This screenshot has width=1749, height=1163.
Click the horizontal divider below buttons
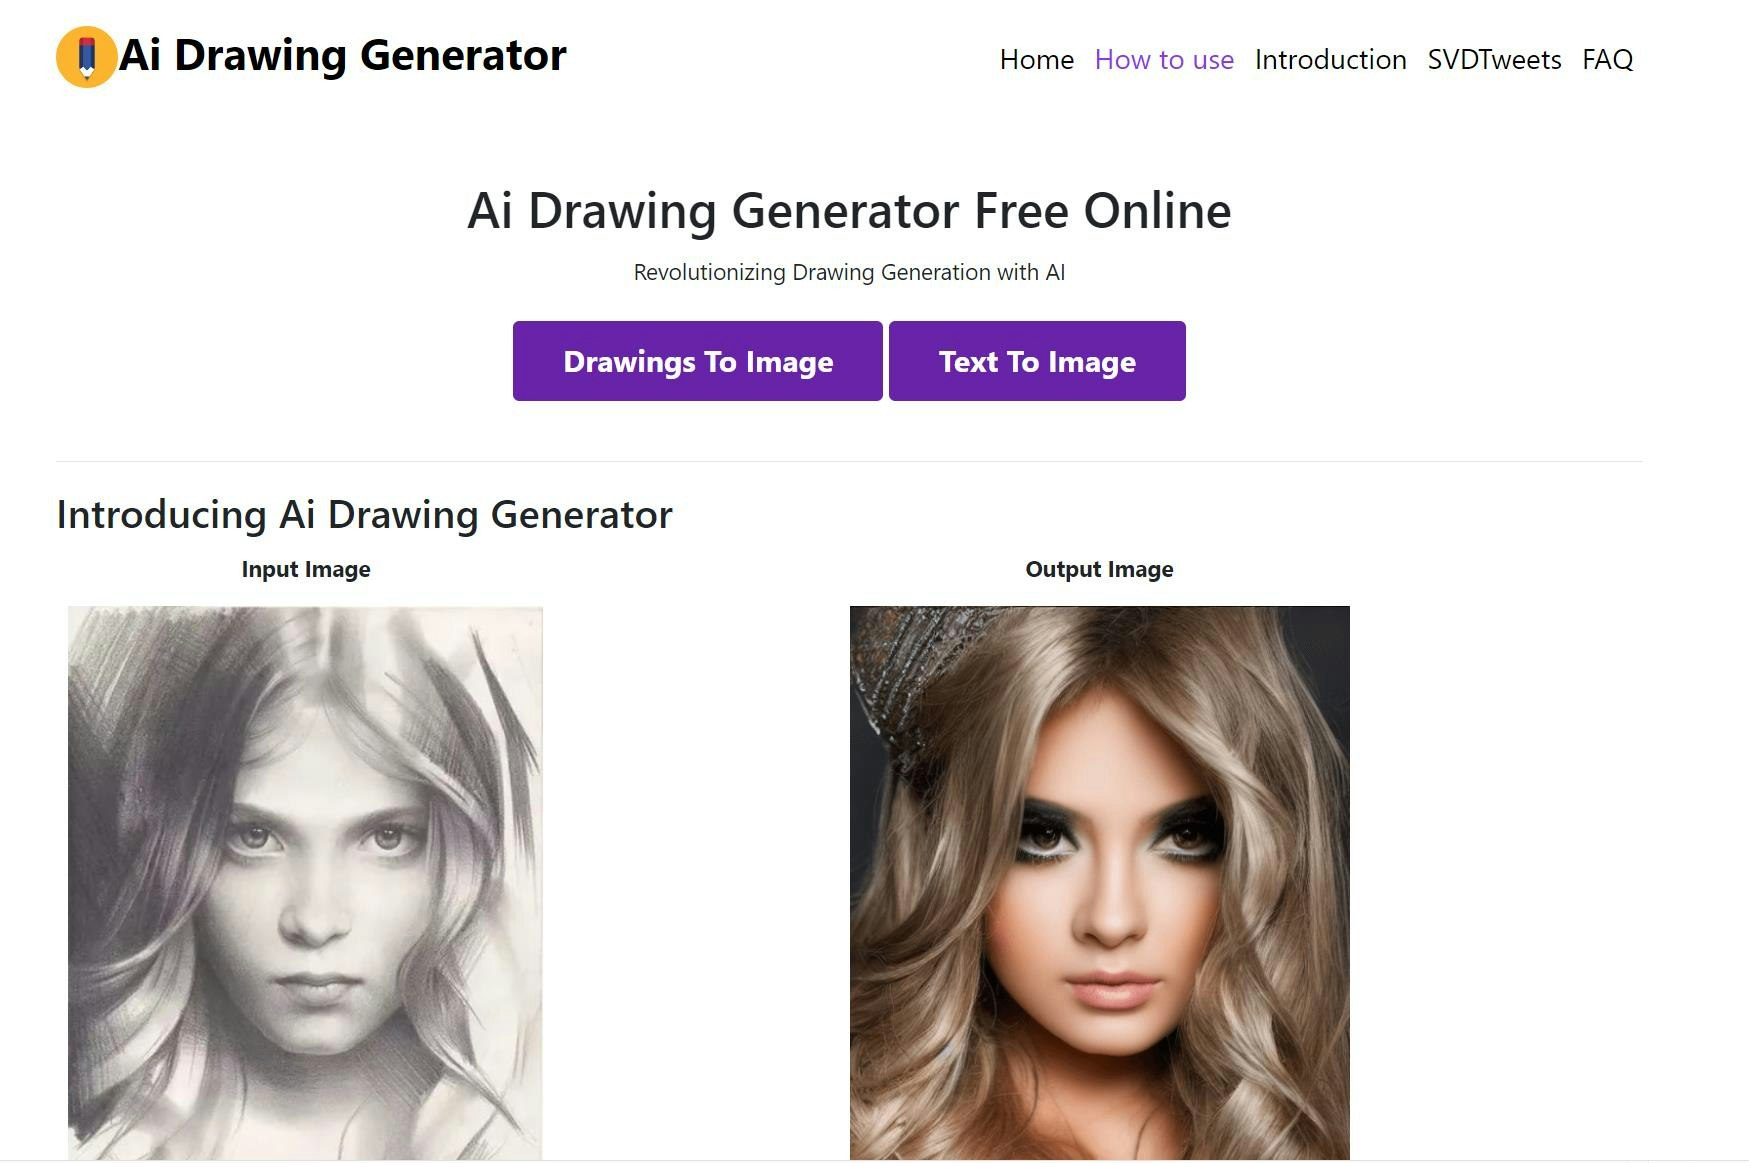pyautogui.click(x=849, y=461)
